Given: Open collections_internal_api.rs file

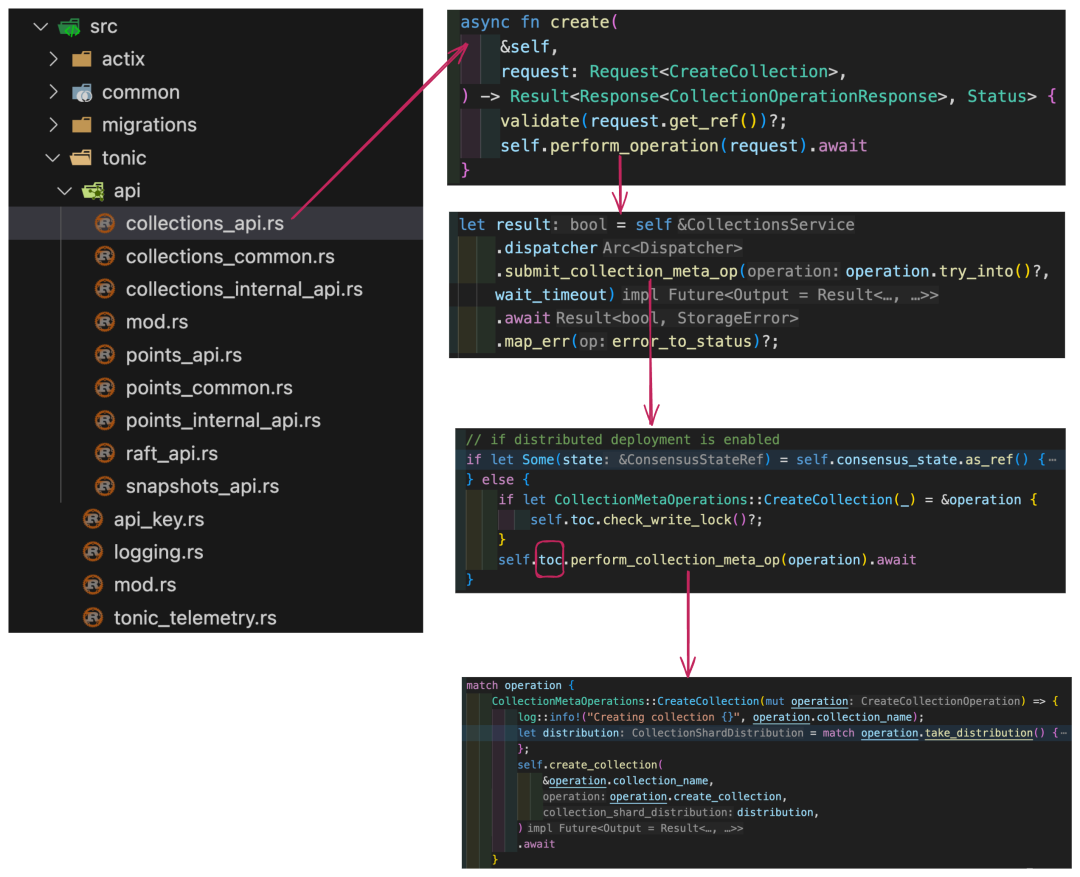Looking at the screenshot, I should click(244, 289).
